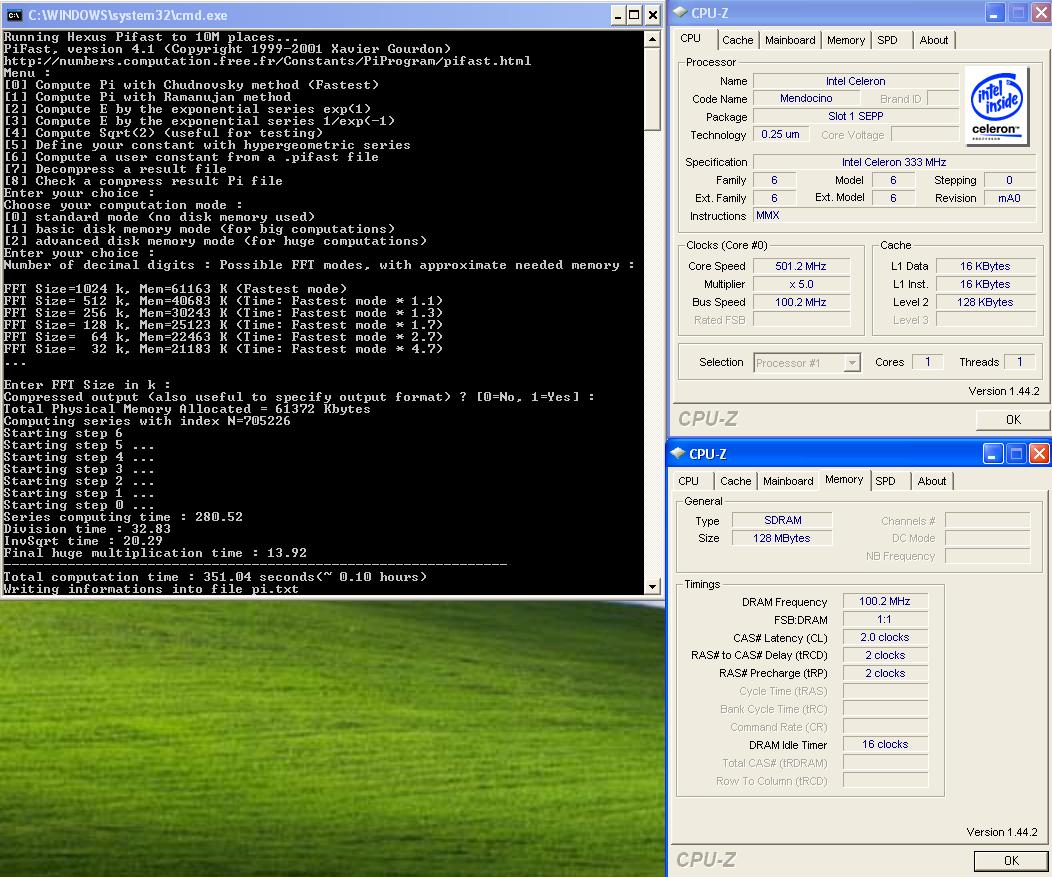
Task: Open Mainboard tab in lower CPU-Z window
Action: click(788, 481)
